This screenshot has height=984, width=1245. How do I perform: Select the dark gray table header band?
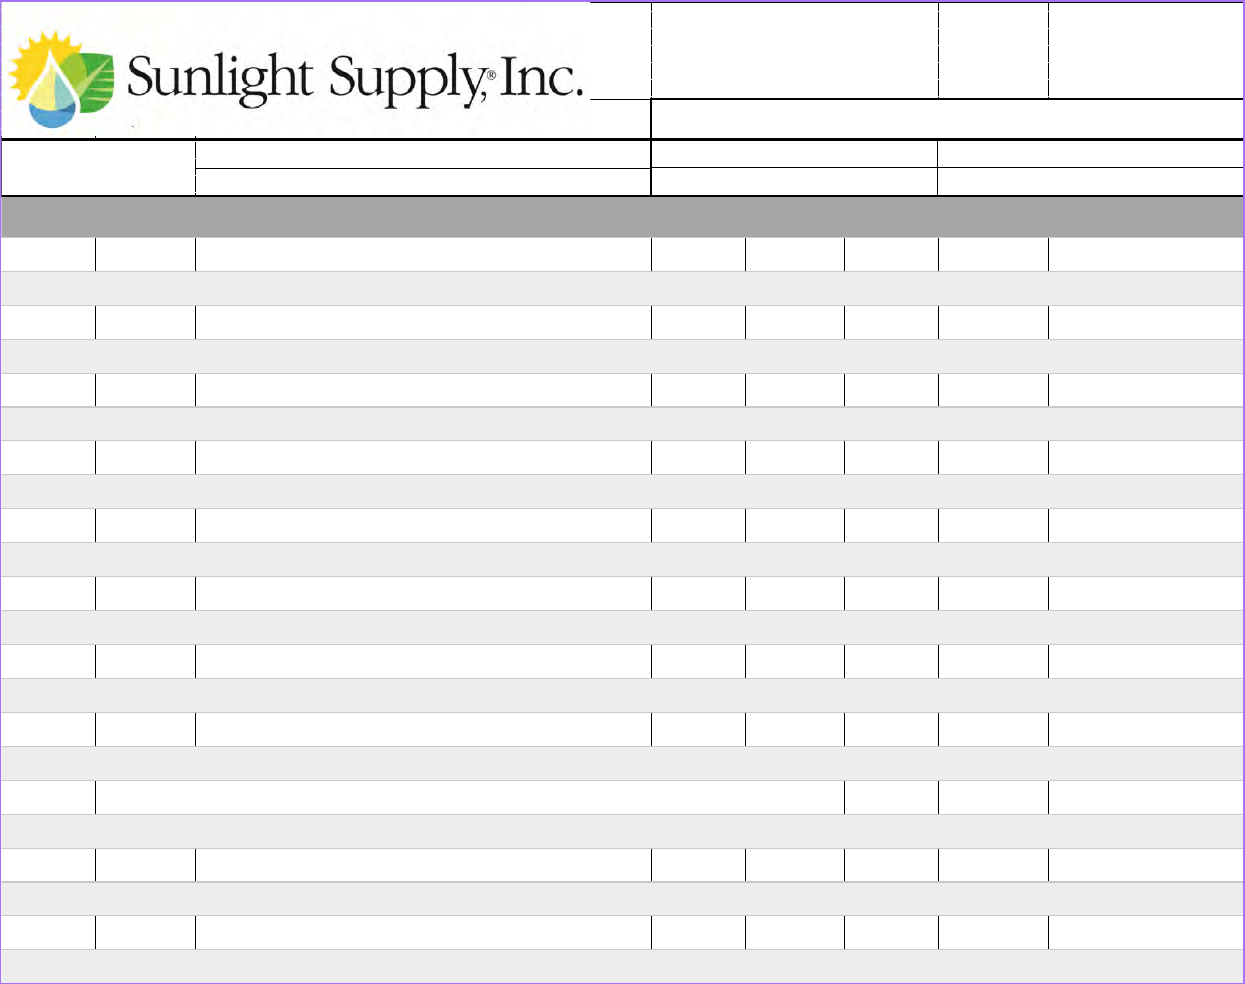[x=622, y=217]
